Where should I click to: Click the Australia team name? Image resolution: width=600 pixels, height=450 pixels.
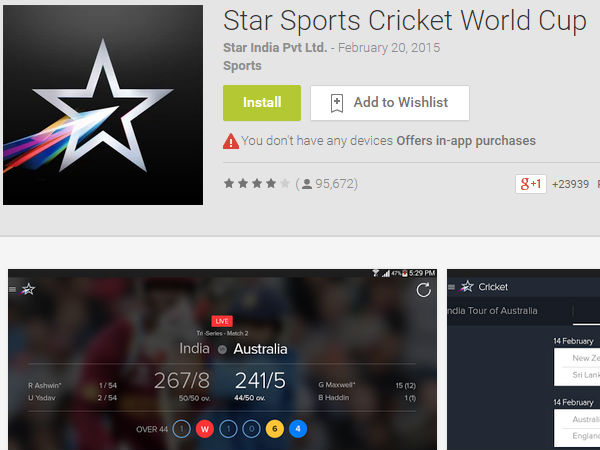[260, 349]
